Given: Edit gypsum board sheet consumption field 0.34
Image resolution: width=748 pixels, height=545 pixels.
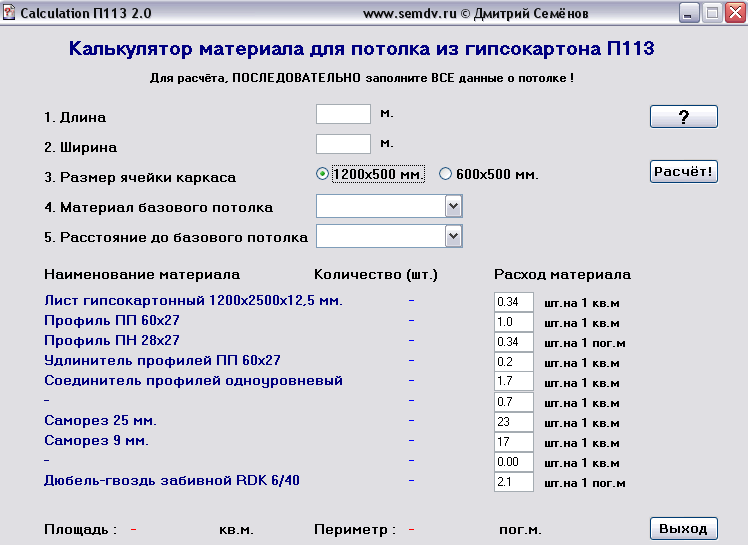Looking at the screenshot, I should 514,301.
